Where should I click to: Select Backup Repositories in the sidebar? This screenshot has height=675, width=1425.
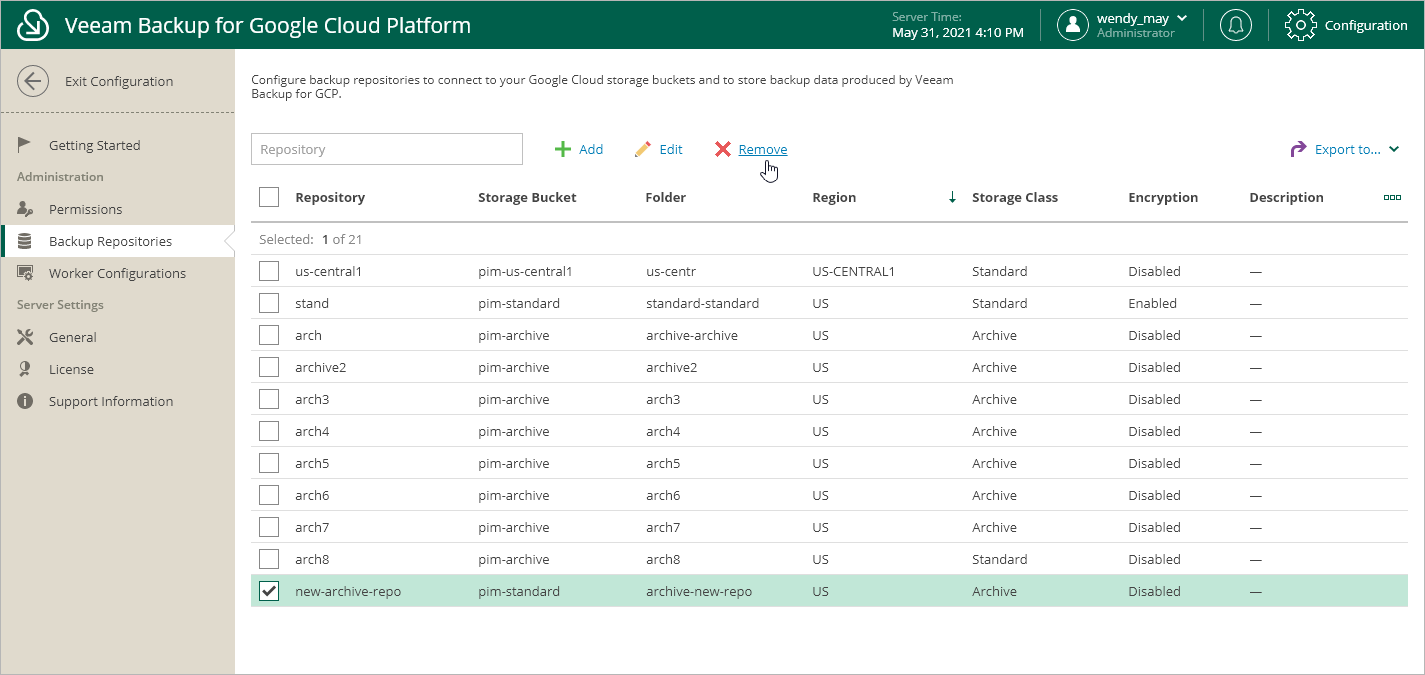click(110, 241)
